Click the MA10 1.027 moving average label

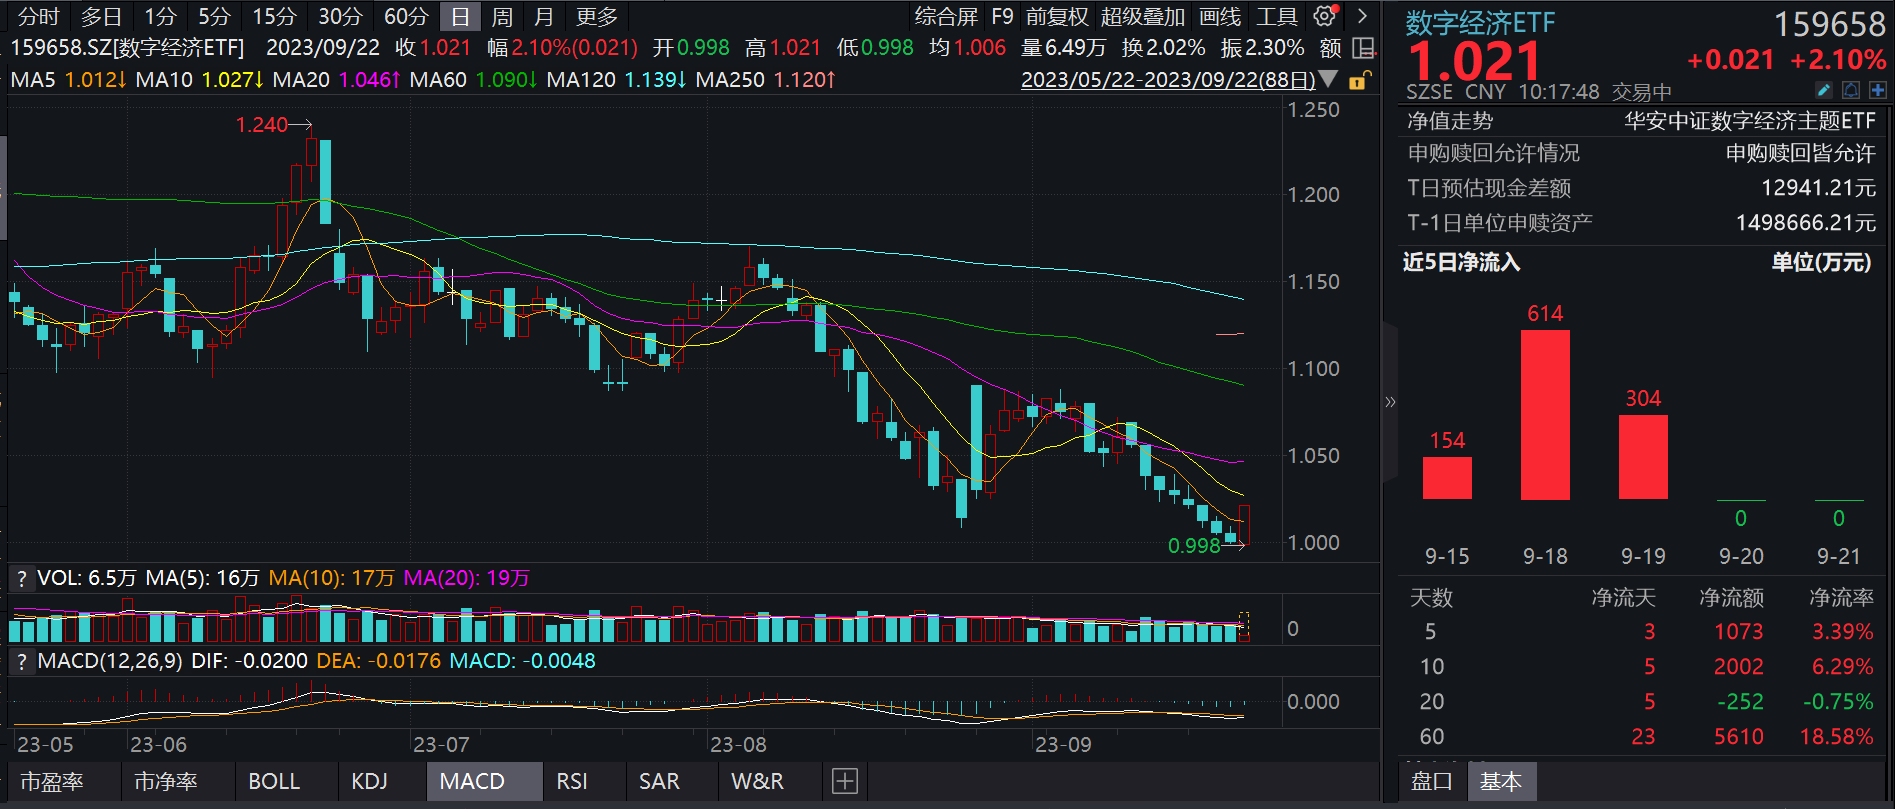(199, 79)
